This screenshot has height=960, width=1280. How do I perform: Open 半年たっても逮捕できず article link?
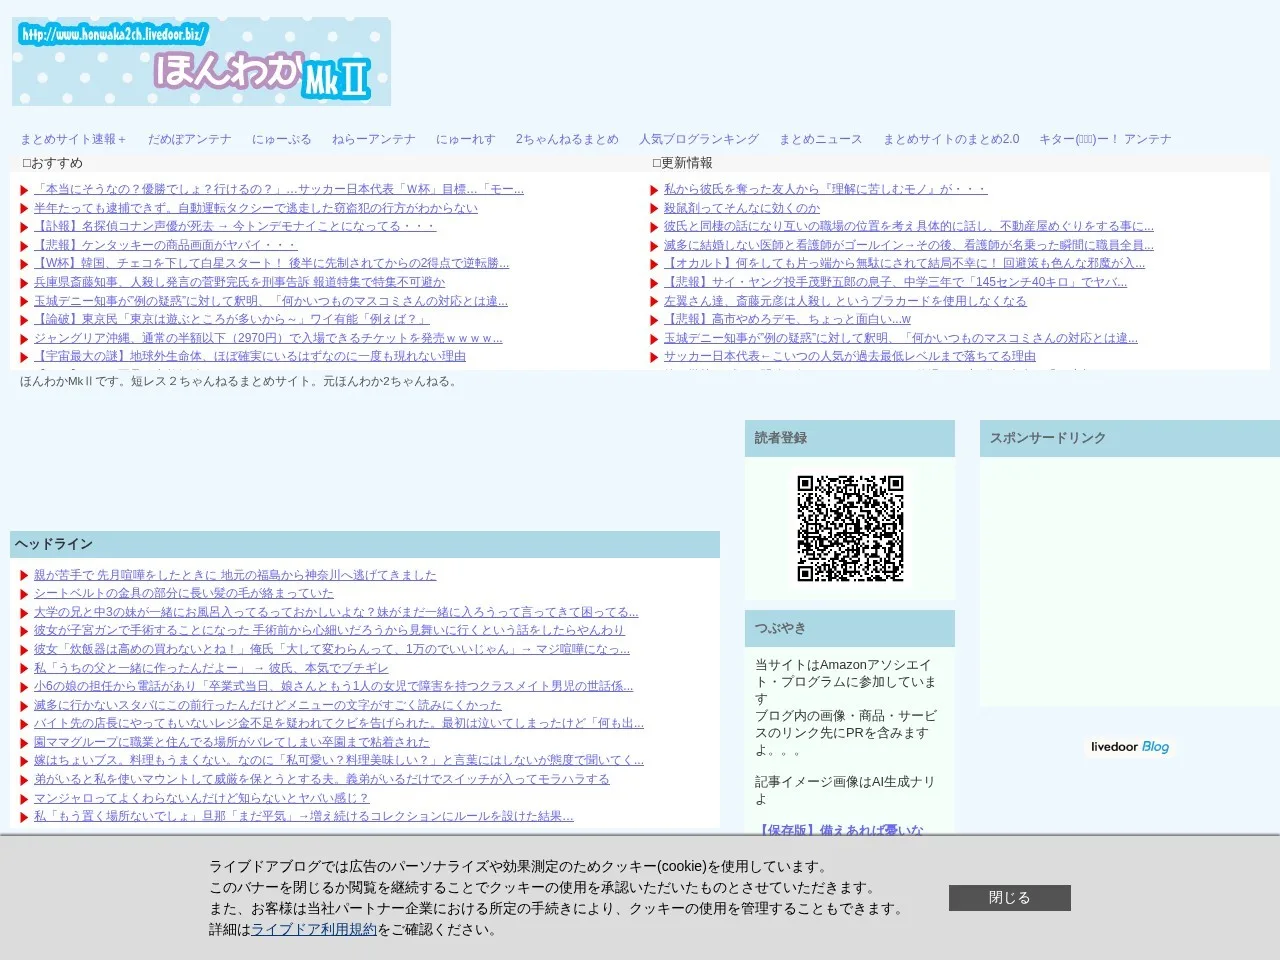(256, 208)
